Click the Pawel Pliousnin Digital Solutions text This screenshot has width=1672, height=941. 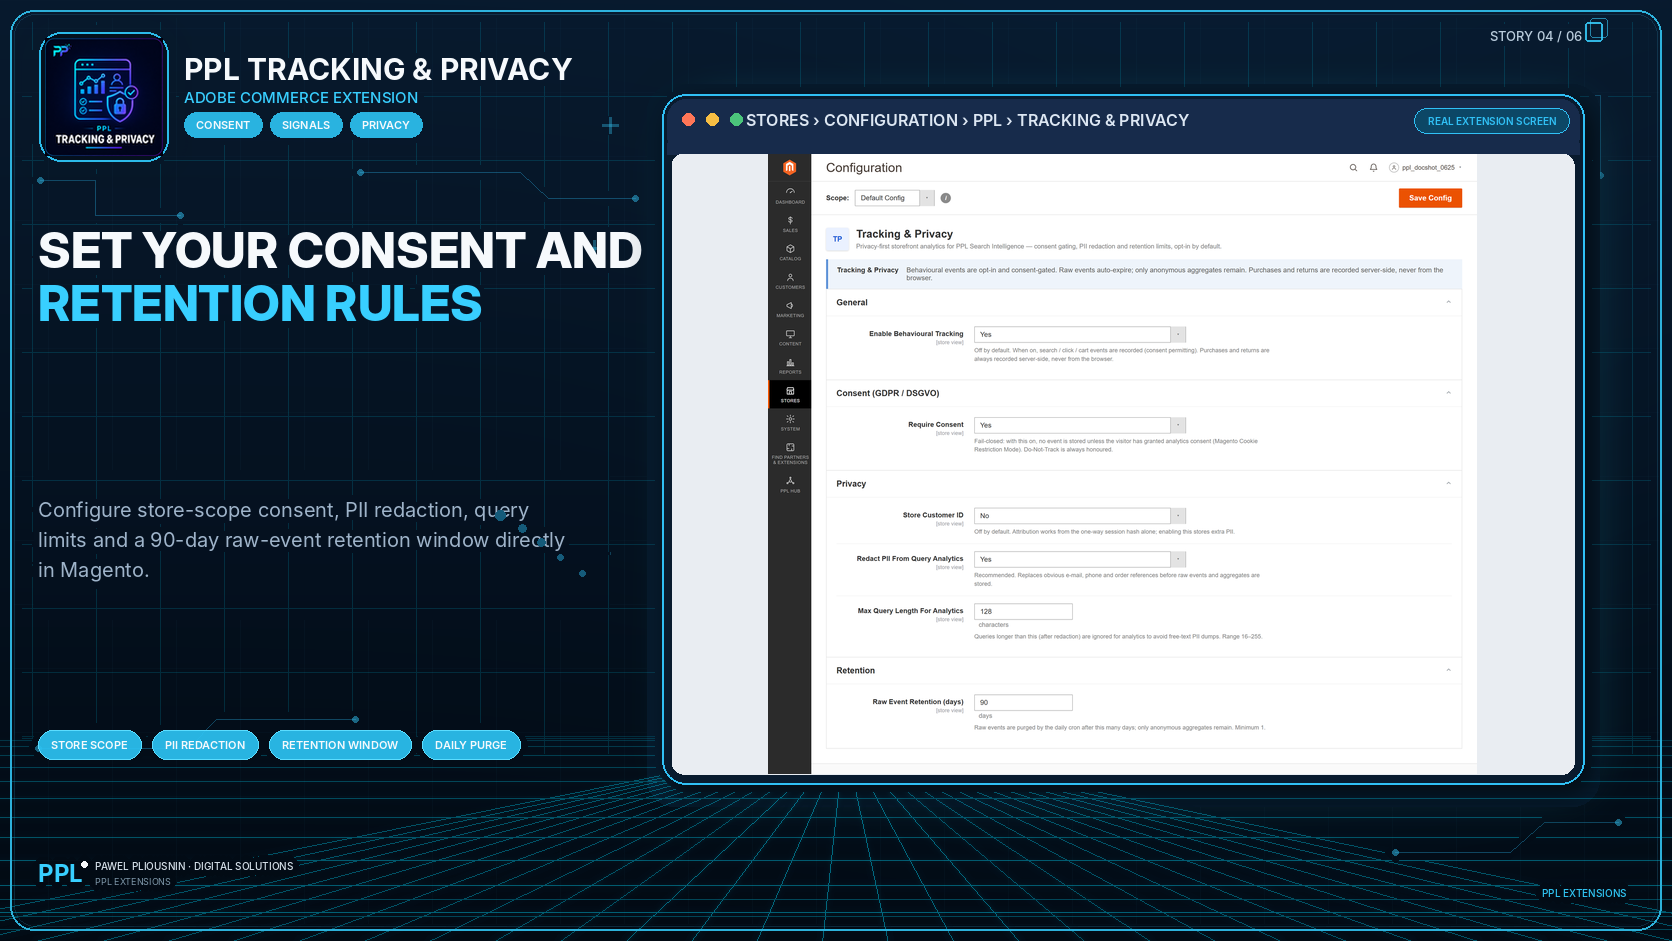pos(194,866)
